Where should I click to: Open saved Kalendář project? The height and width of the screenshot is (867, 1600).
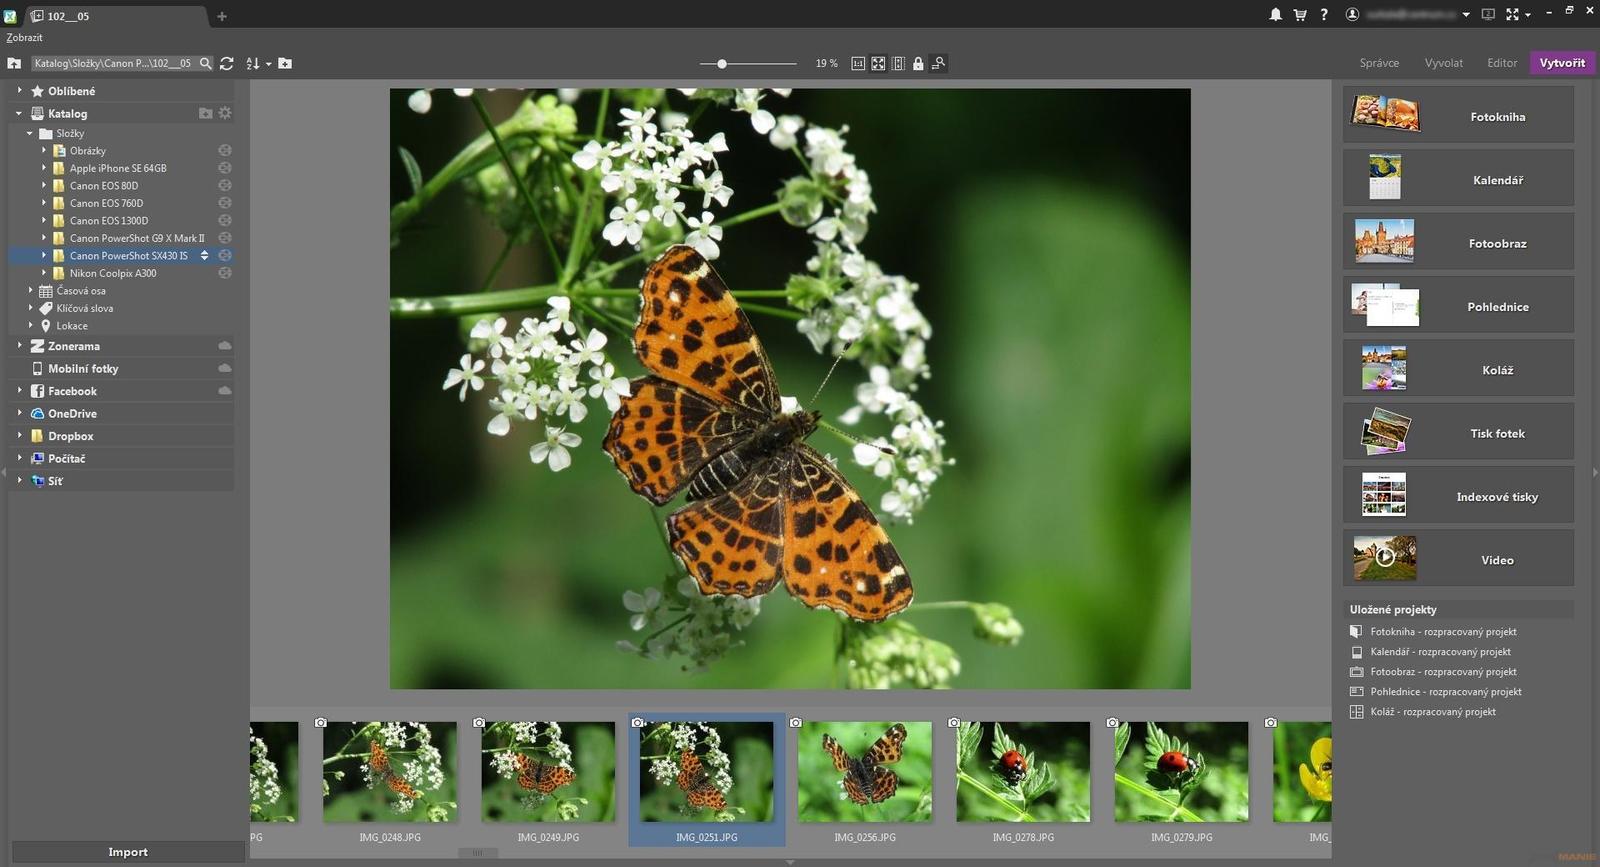pos(1440,652)
